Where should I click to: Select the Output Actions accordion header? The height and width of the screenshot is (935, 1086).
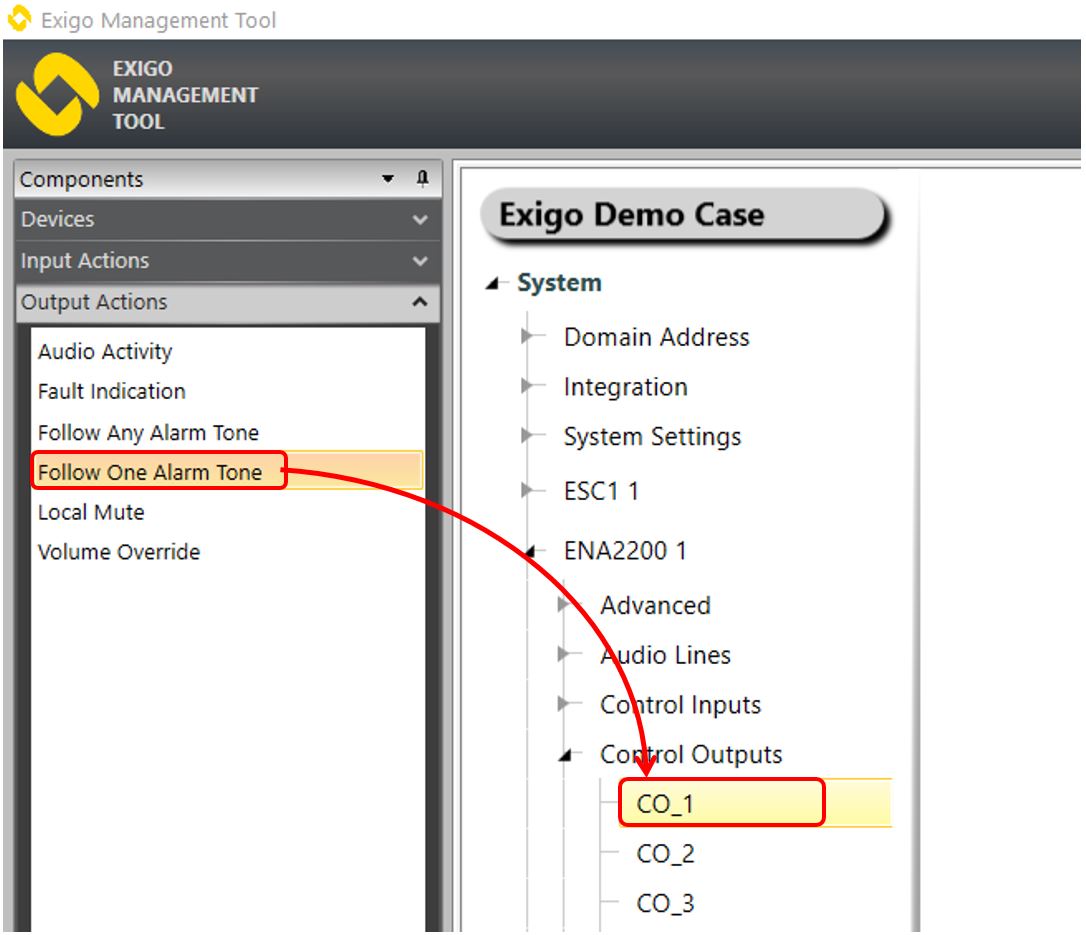tap(228, 302)
